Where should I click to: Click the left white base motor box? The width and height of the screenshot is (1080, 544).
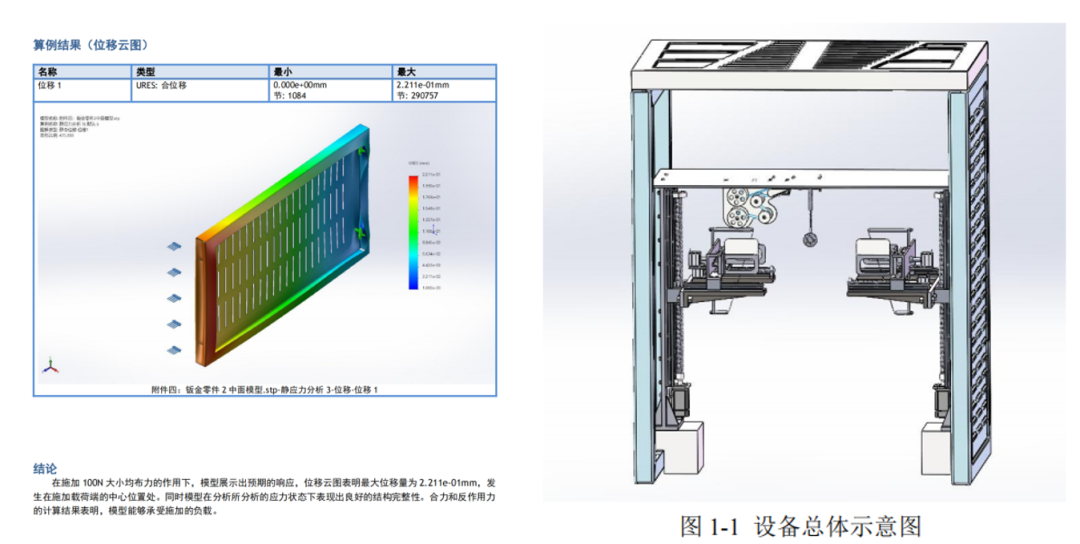[x=688, y=446]
